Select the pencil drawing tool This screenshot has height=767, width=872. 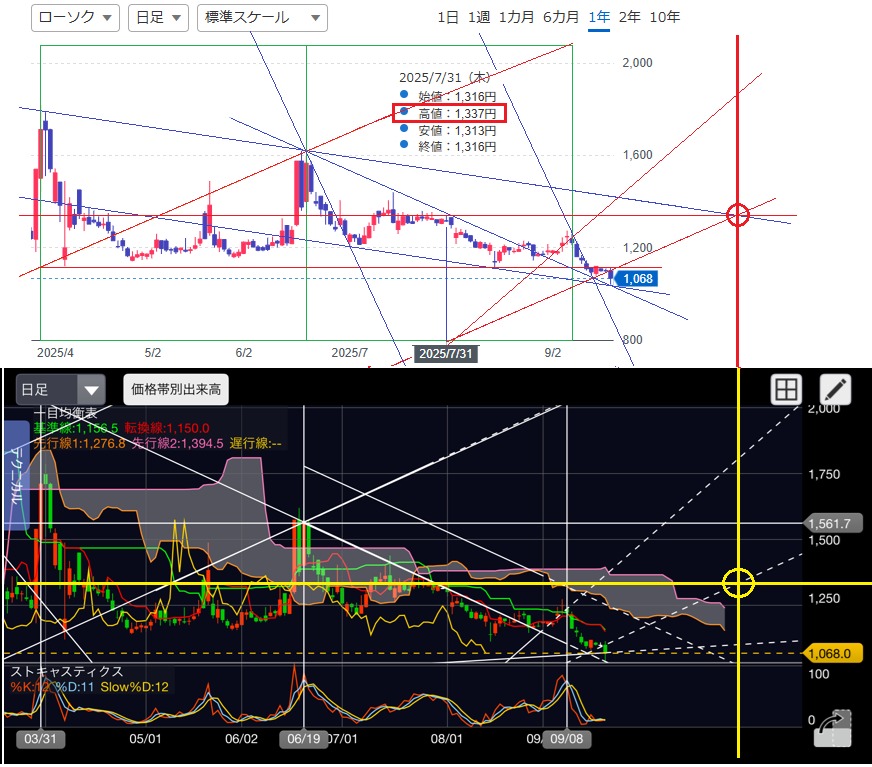click(835, 389)
